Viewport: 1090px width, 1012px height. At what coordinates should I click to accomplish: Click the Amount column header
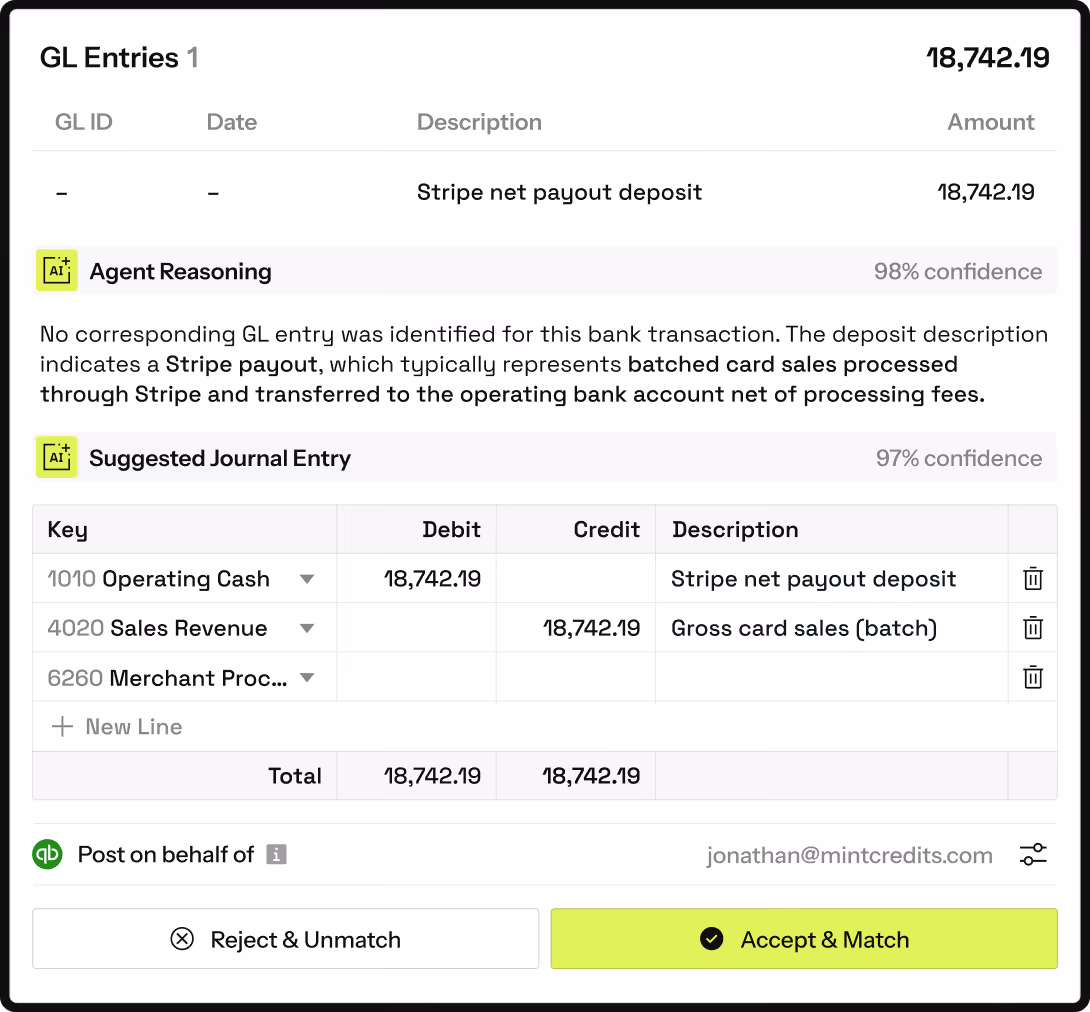(990, 121)
